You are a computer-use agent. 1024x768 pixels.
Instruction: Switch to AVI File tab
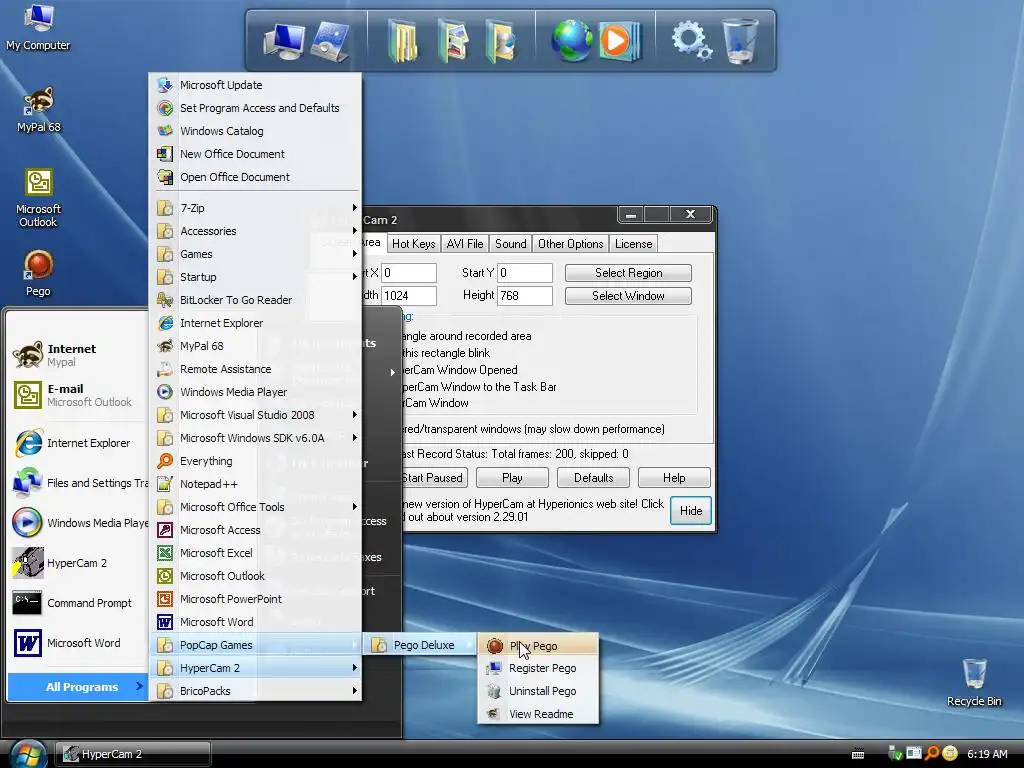pyautogui.click(x=465, y=244)
